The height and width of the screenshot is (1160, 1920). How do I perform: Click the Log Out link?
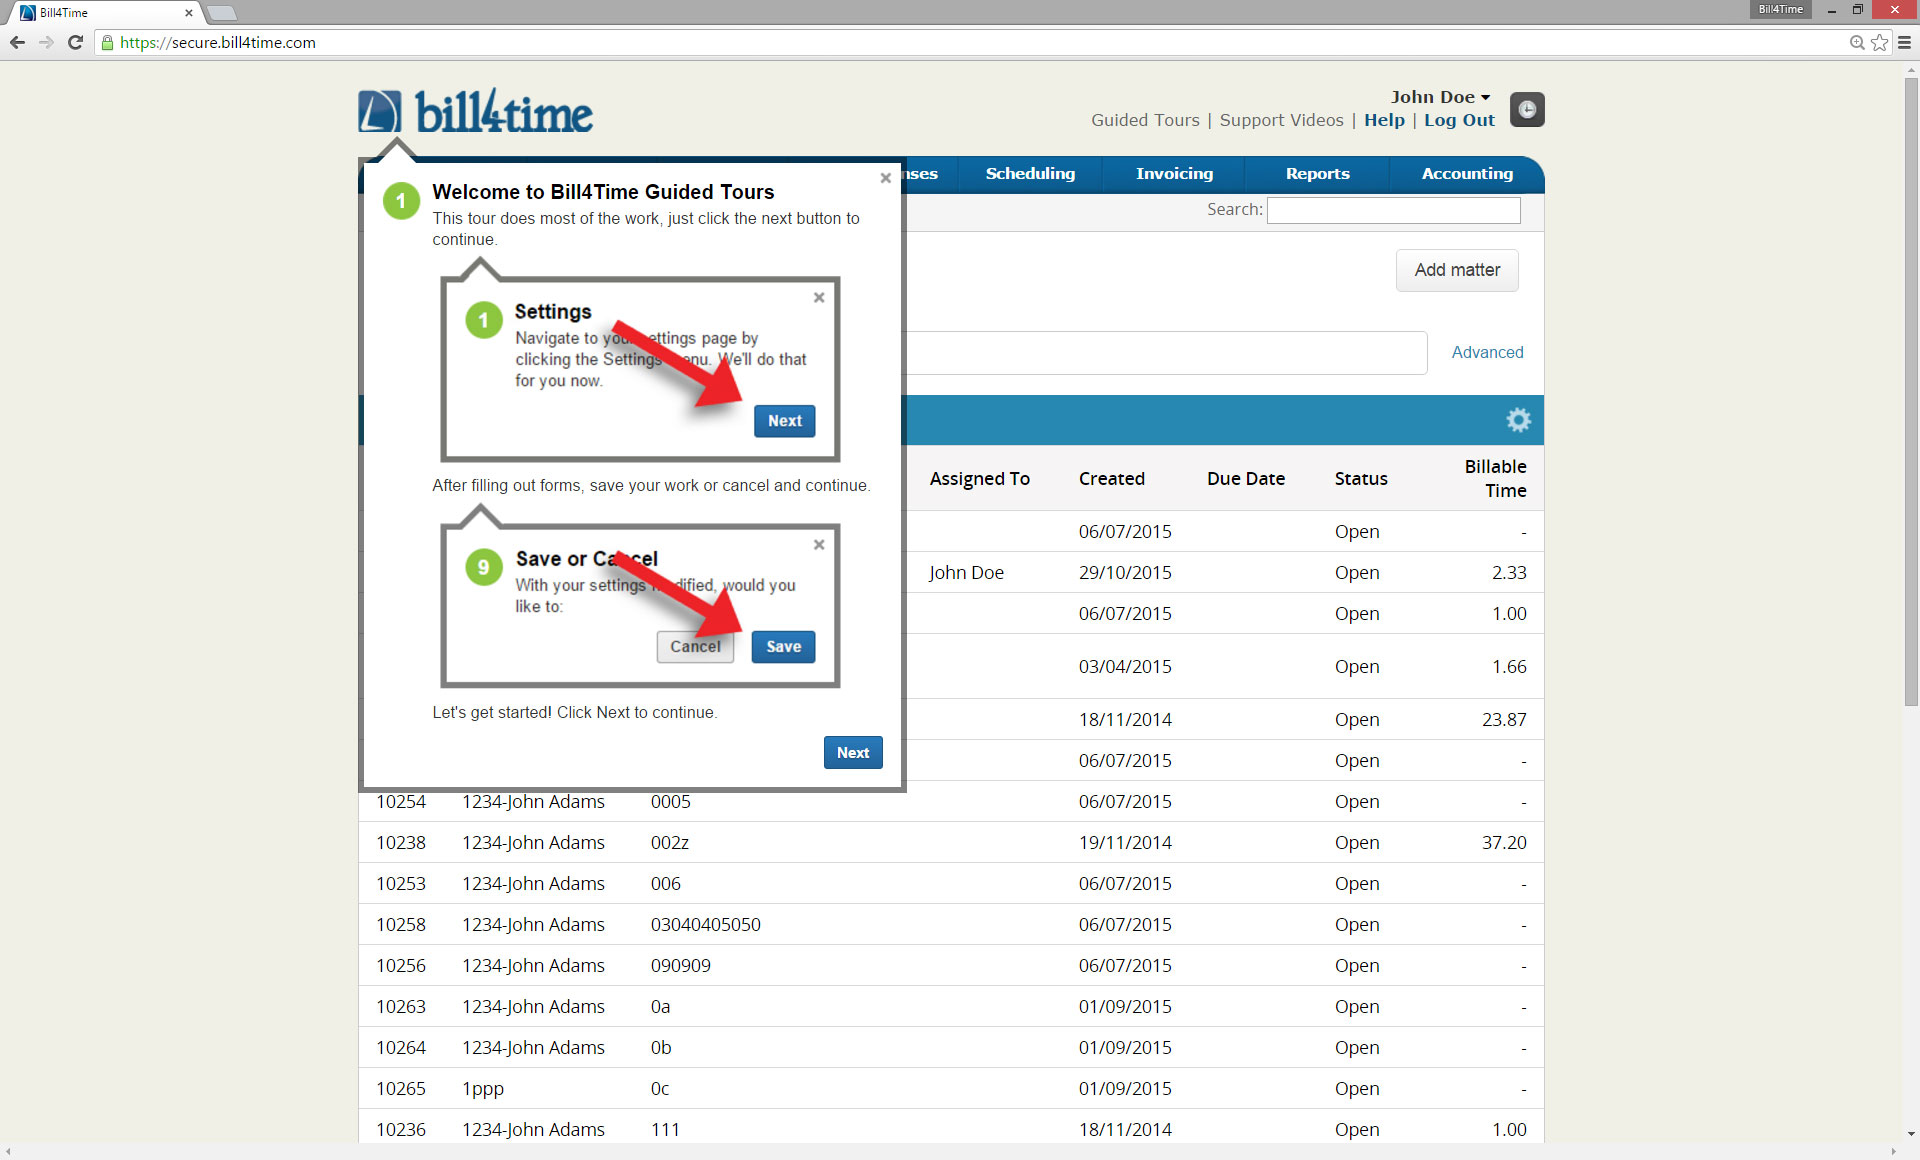click(1459, 120)
